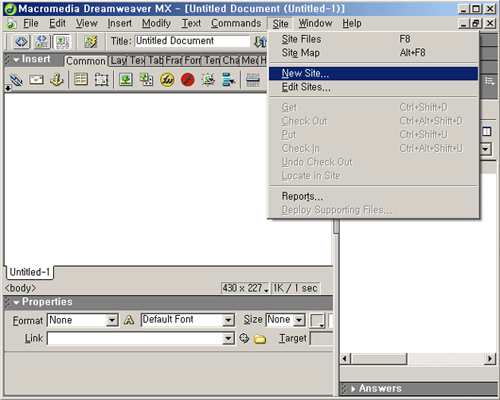This screenshot has height=400, width=500.
Task: Choose Reports... from Site menu
Action: [373, 197]
